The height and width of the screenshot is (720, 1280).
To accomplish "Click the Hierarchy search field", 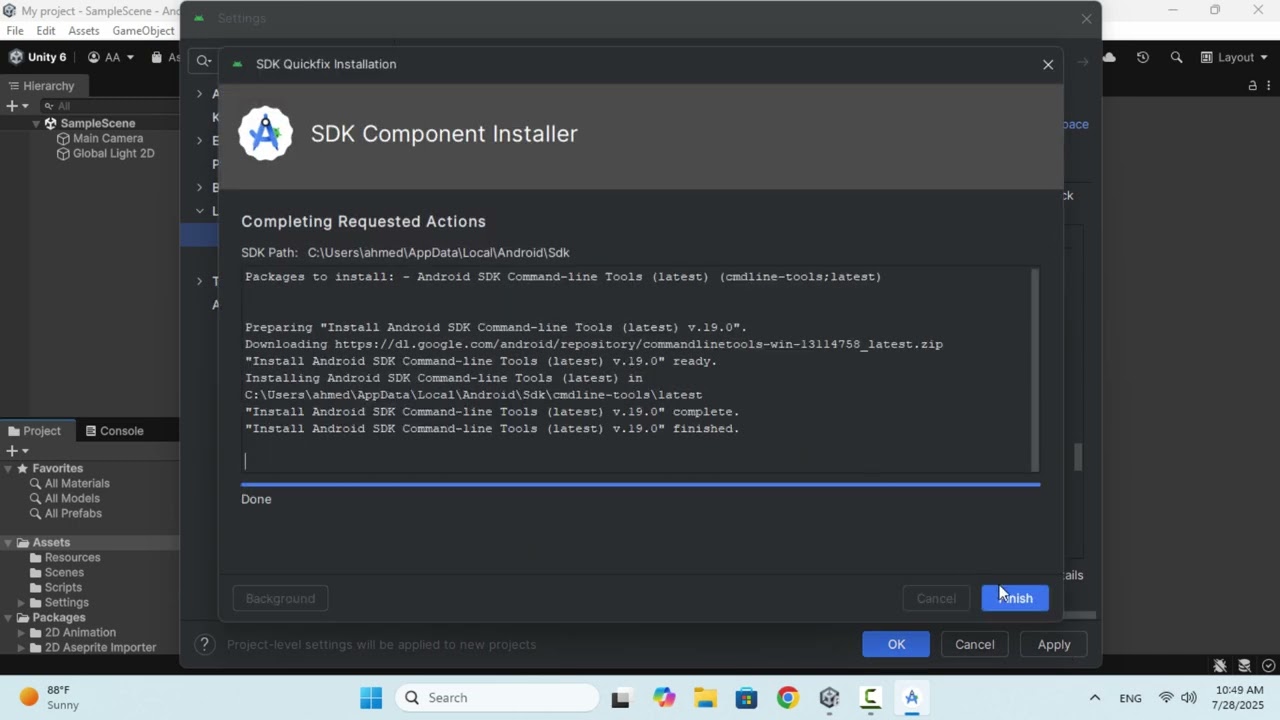I will click(x=108, y=106).
